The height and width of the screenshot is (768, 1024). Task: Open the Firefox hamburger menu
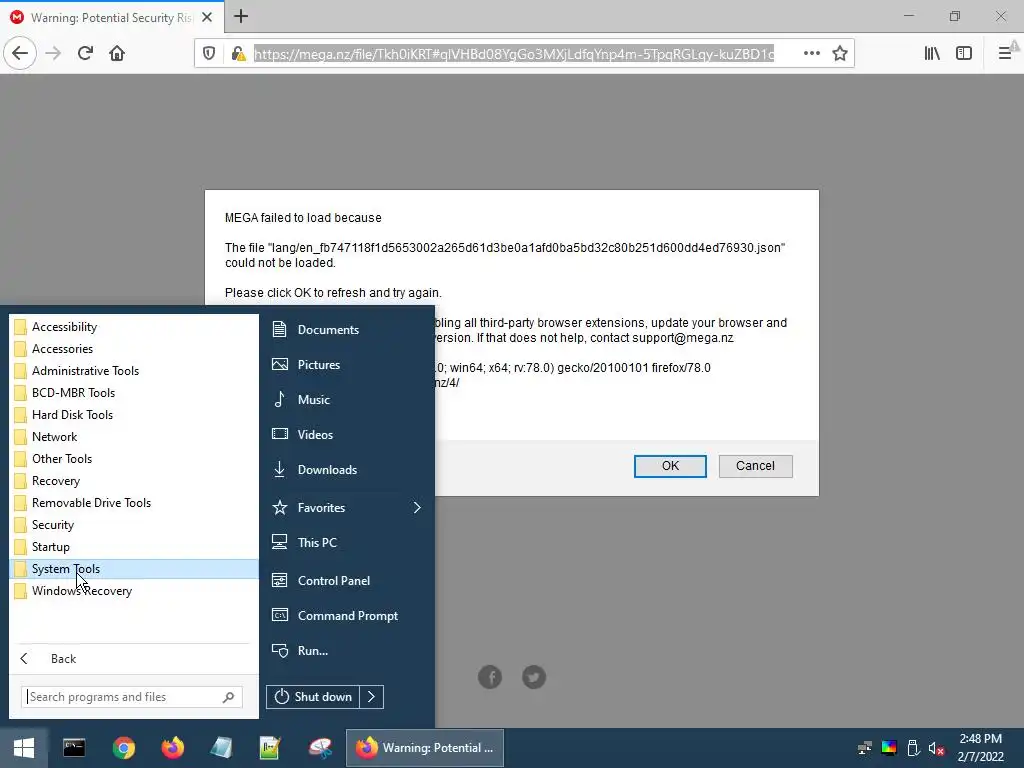point(1005,53)
